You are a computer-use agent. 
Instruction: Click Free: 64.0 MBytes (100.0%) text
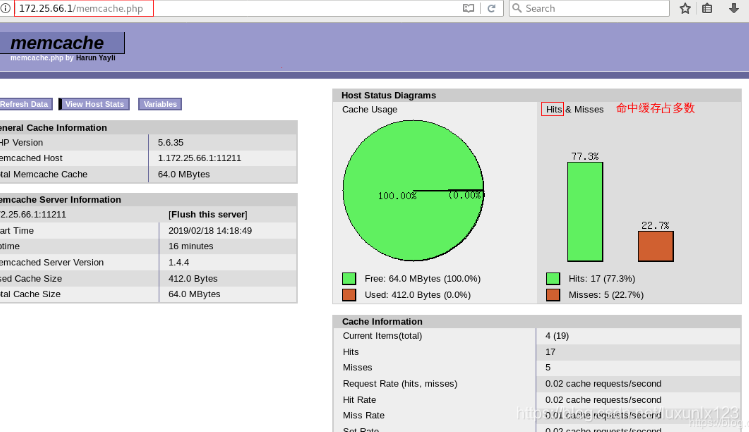pyautogui.click(x=422, y=279)
